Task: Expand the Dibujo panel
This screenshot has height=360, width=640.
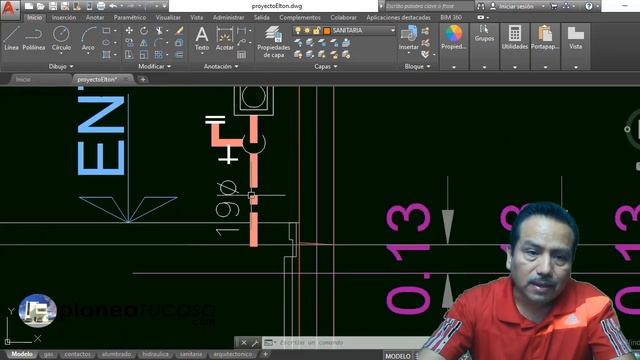Action: (61, 66)
